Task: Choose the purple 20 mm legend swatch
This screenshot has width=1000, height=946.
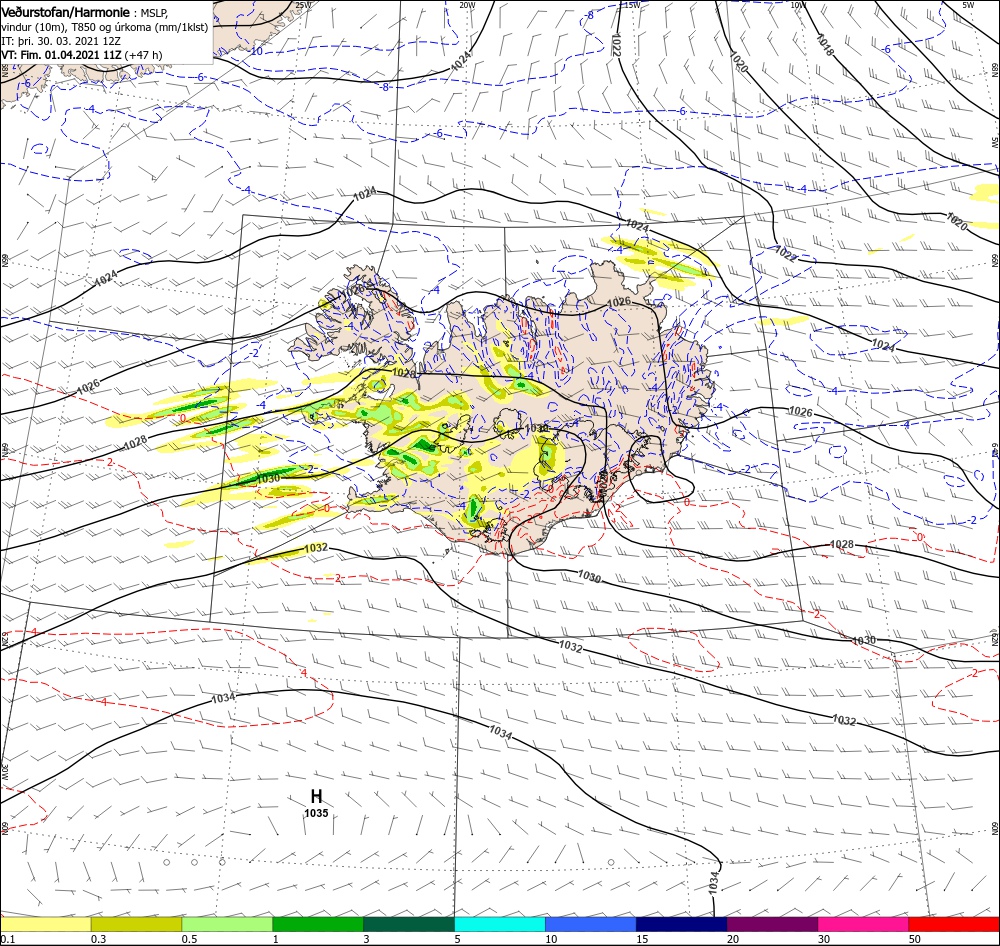Action: click(x=772, y=924)
